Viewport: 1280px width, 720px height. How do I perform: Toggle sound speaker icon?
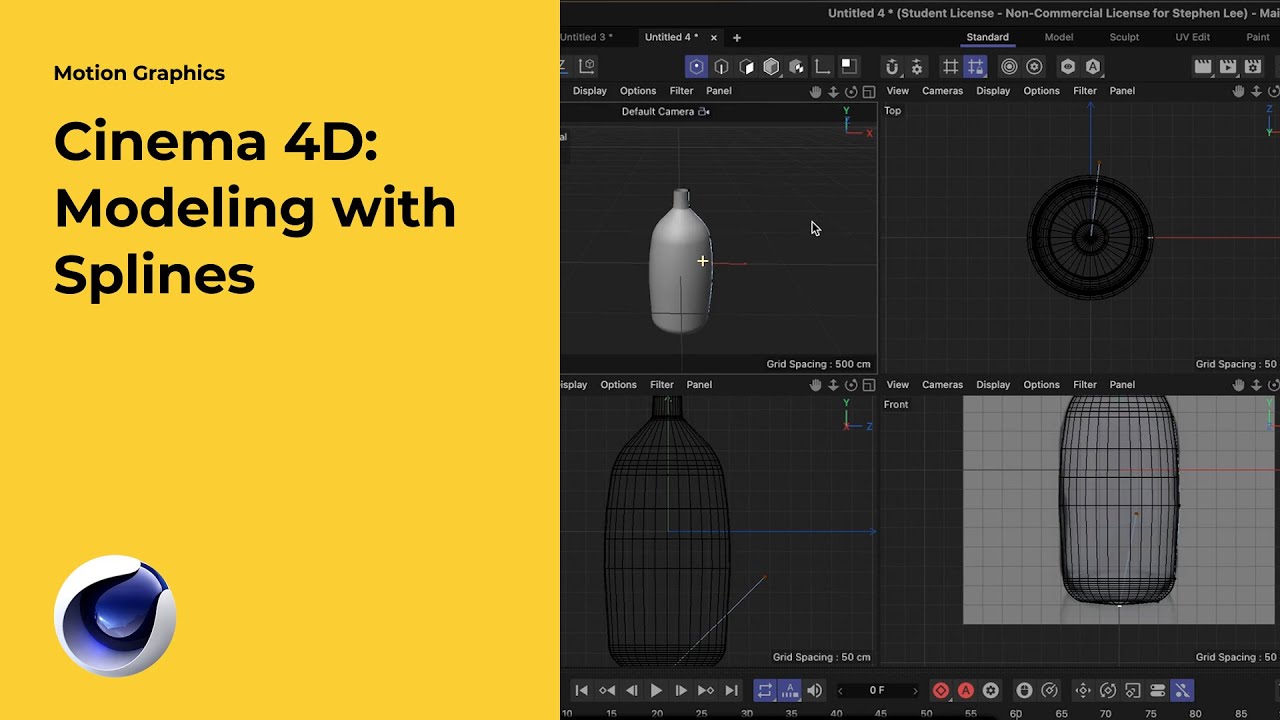815,690
